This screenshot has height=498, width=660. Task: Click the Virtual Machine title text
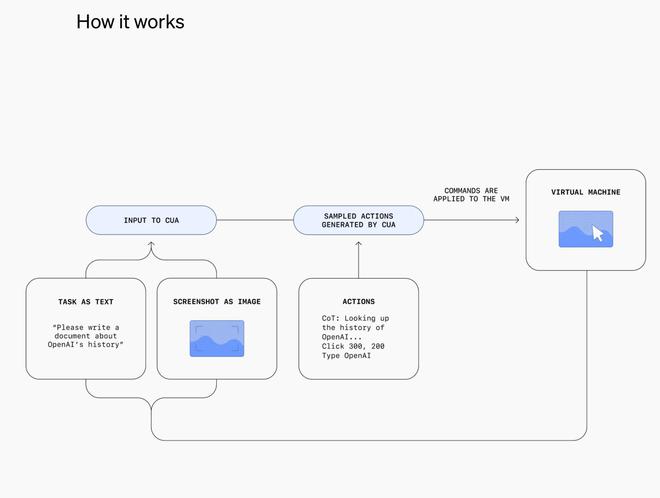(585, 192)
